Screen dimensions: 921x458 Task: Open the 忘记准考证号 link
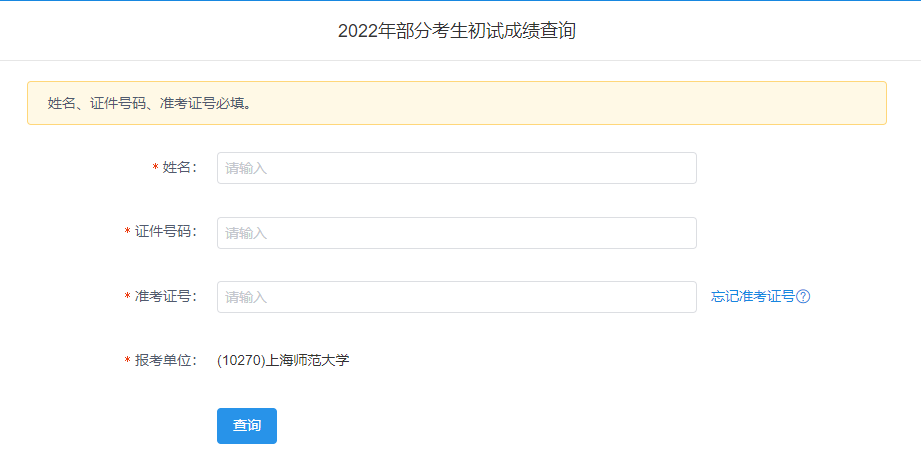pyautogui.click(x=752, y=296)
